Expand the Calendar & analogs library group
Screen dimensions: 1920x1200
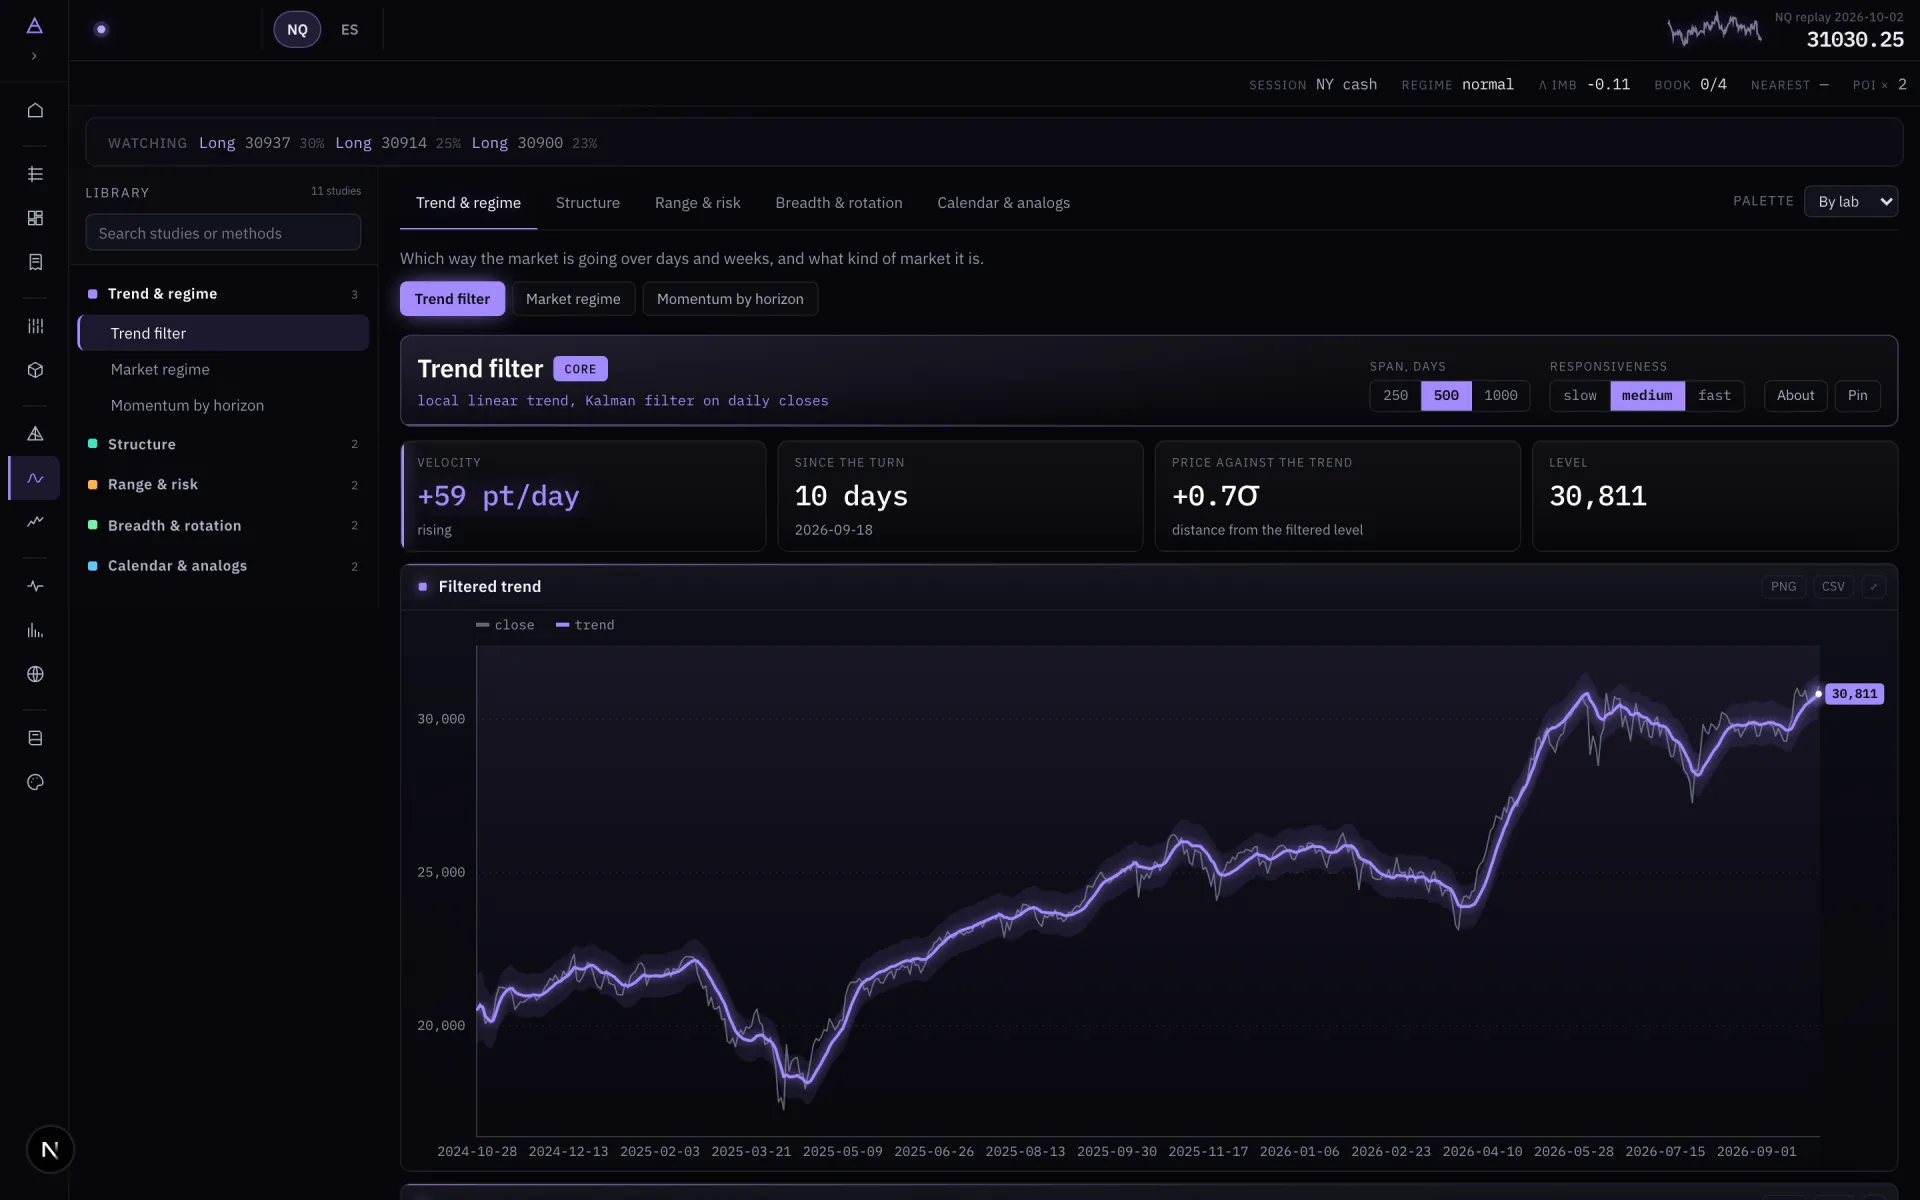pos(223,566)
